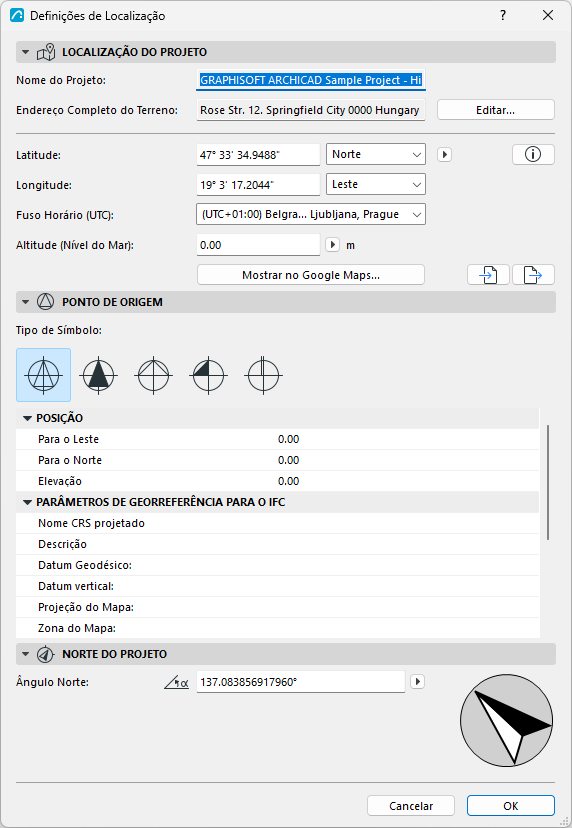Click the properties list vertical scrollbar
The image size is (572, 828).
[x=548, y=482]
